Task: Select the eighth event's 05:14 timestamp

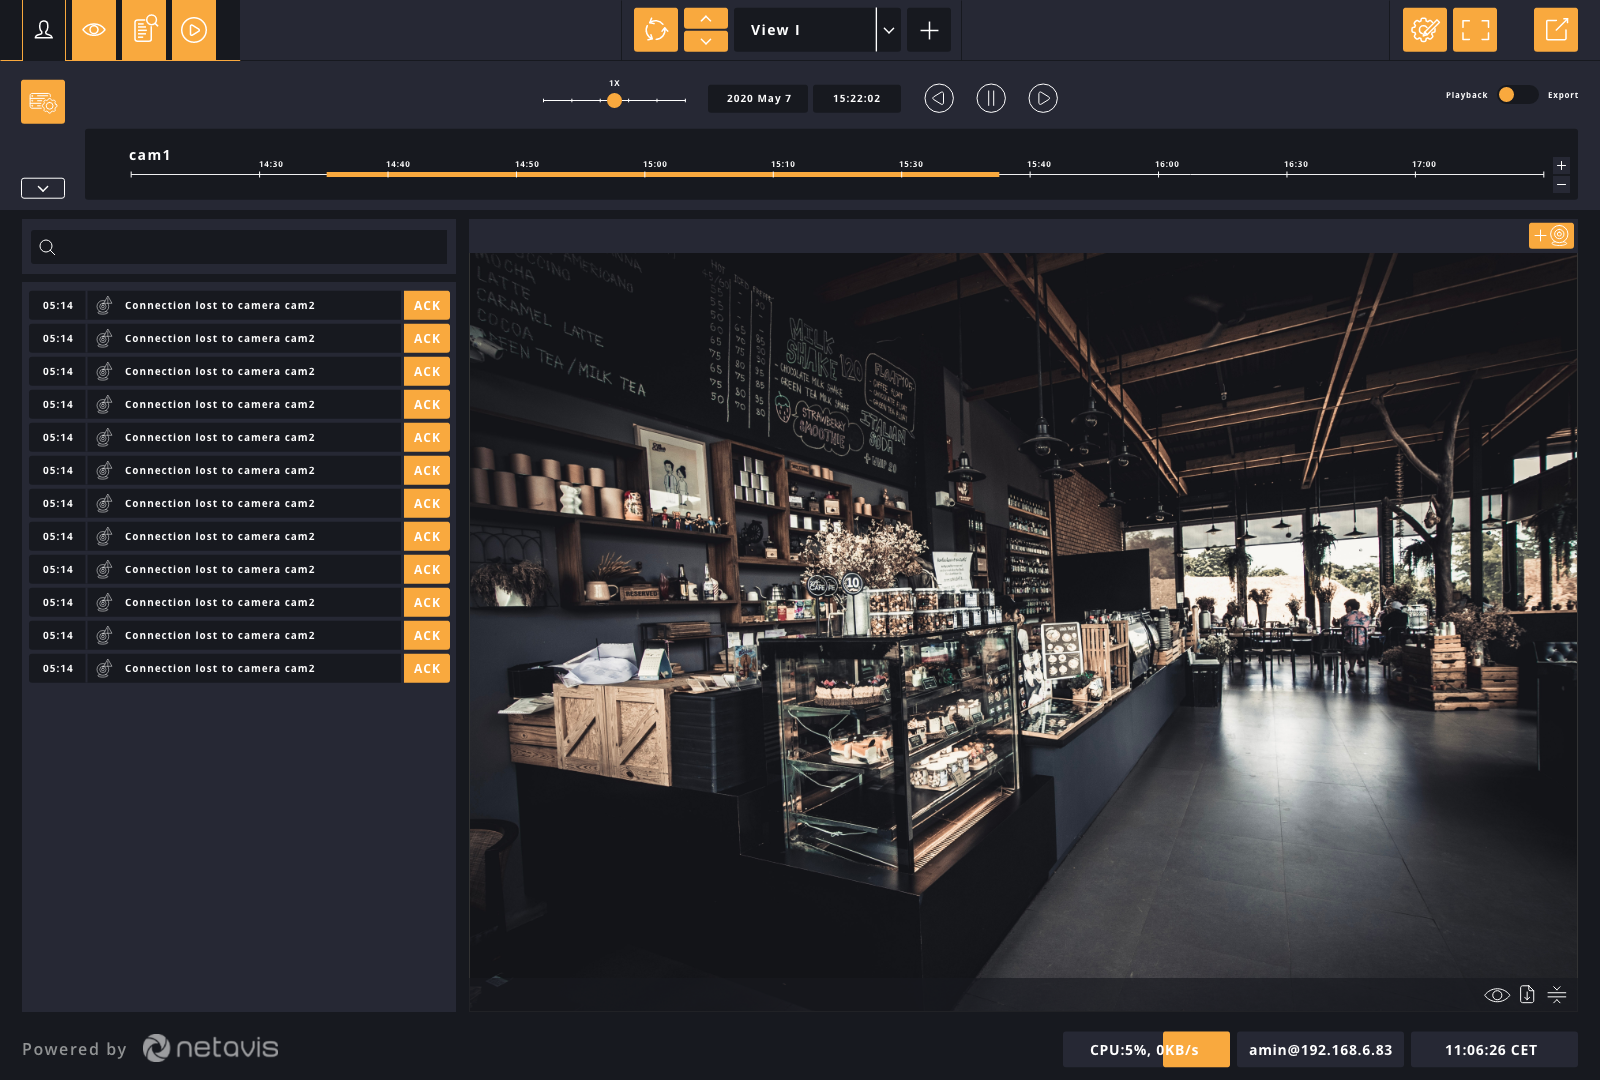Action: point(58,537)
